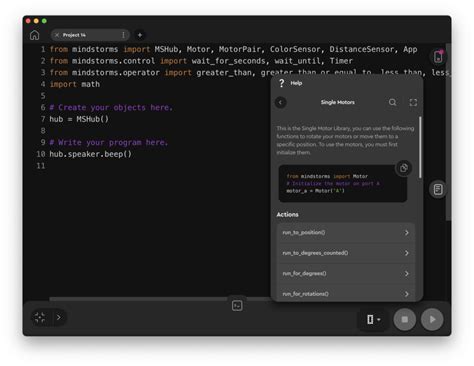Run the program with play button
The width and height of the screenshot is (474, 366).
432,319
